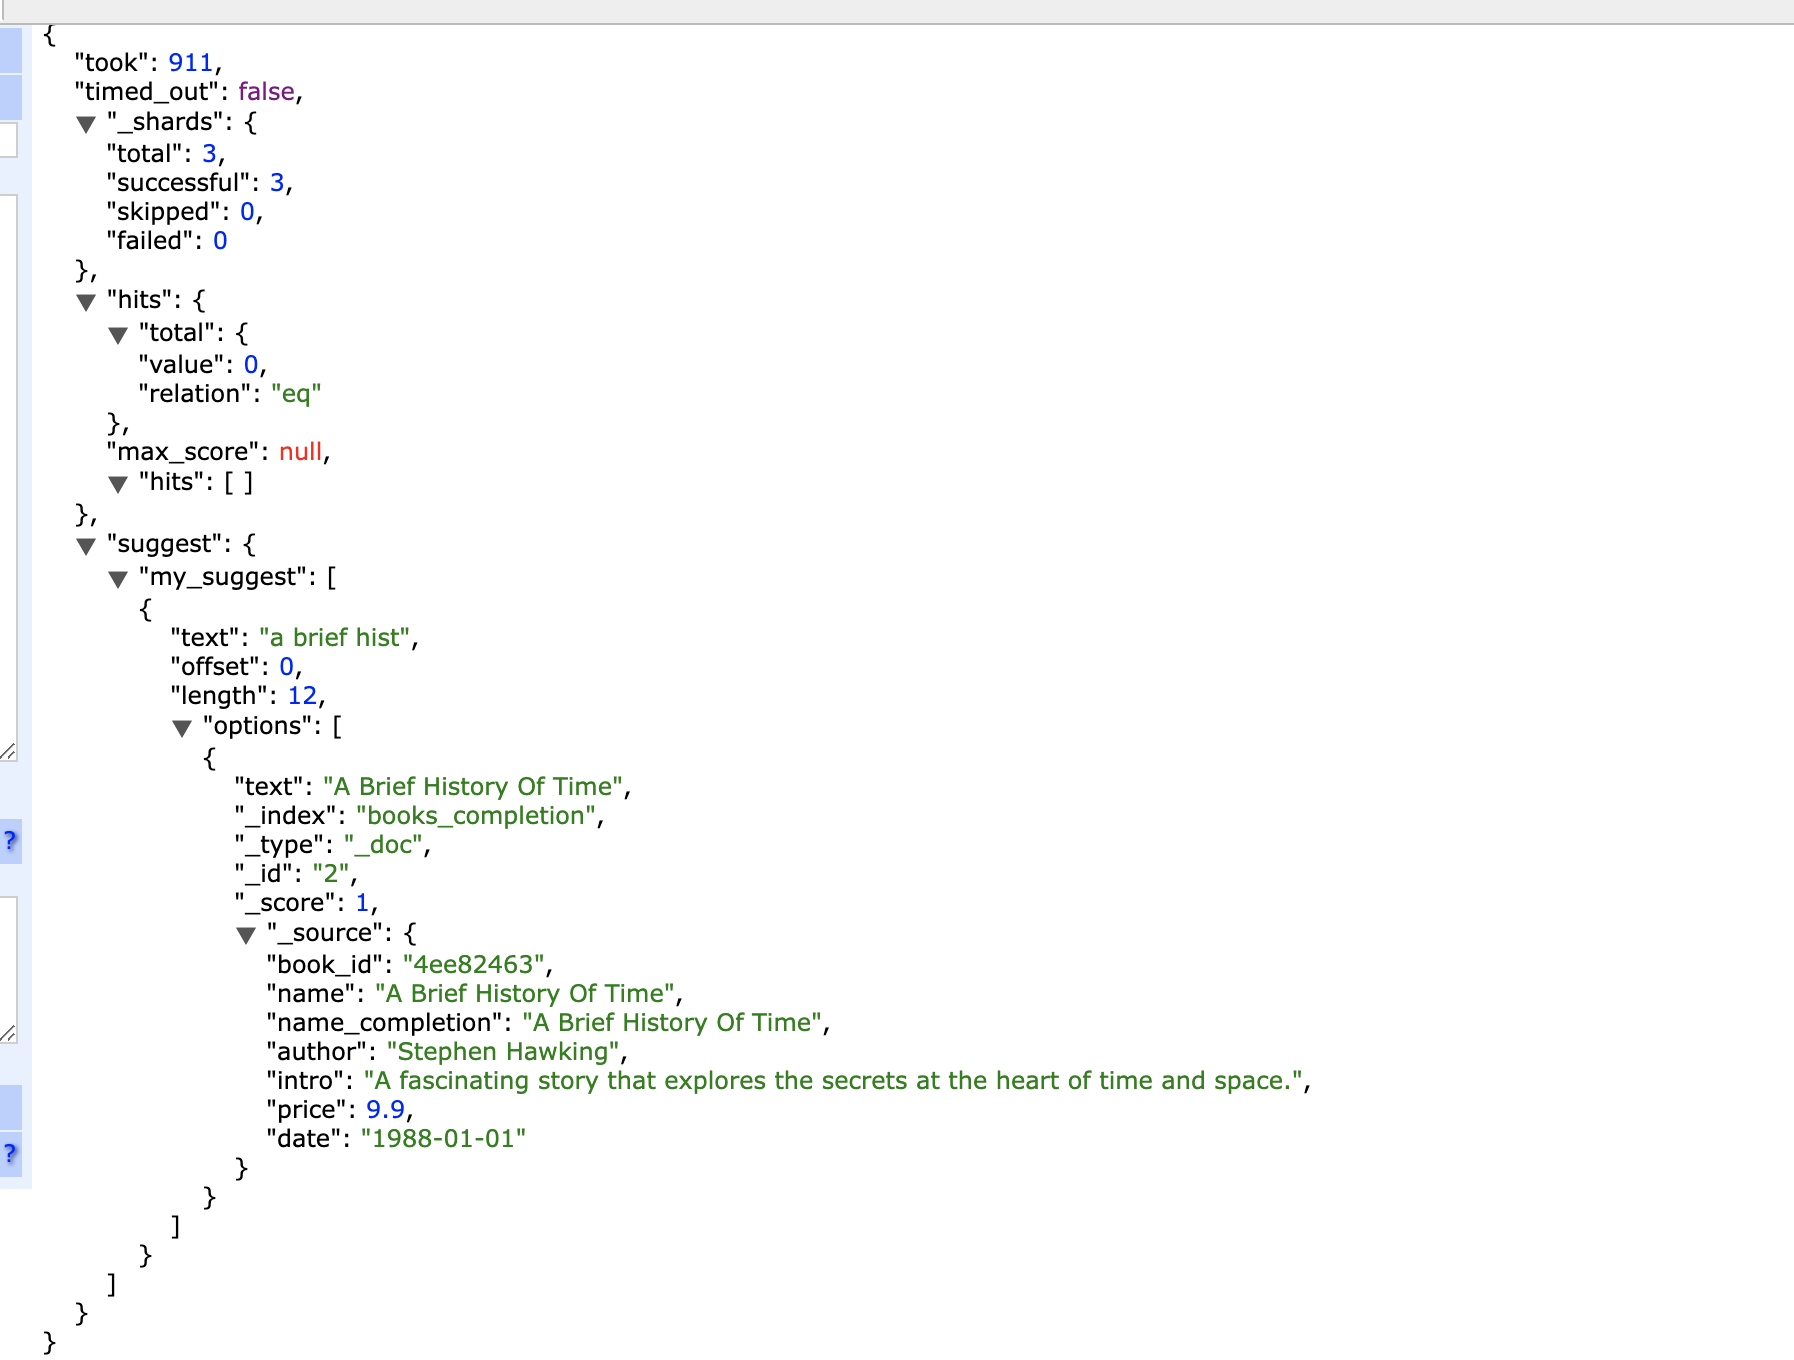Click the "date" value "1988-01-01"
The height and width of the screenshot is (1360, 1794).
point(443,1139)
